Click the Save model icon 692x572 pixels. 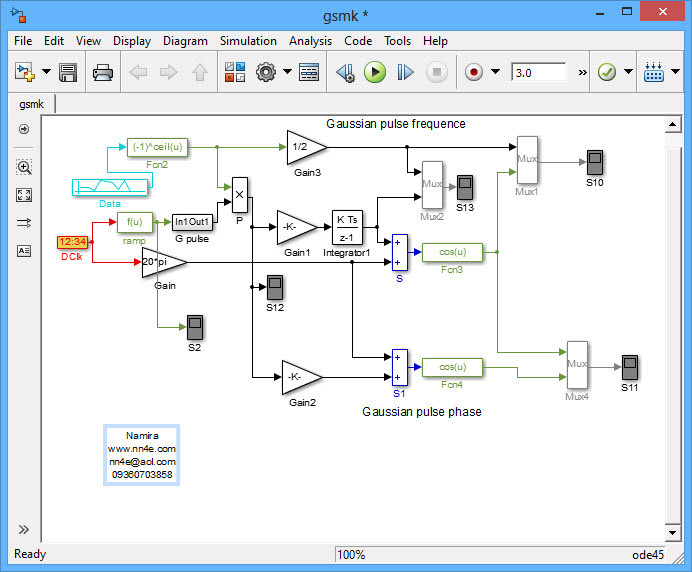click(x=68, y=72)
